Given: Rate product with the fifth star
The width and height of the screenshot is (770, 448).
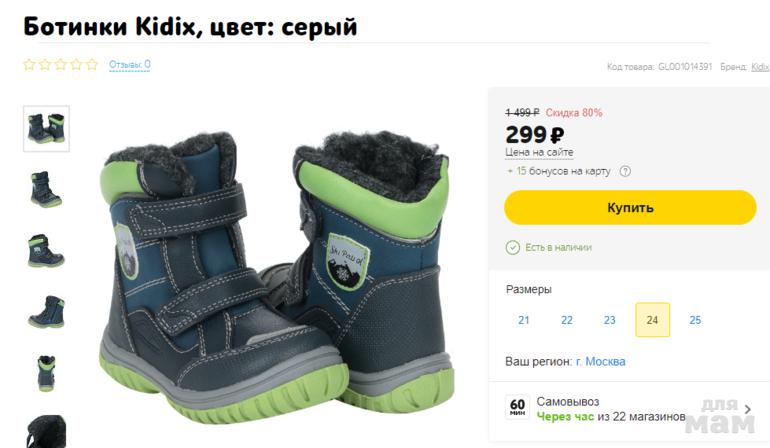Looking at the screenshot, I should coord(92,64).
